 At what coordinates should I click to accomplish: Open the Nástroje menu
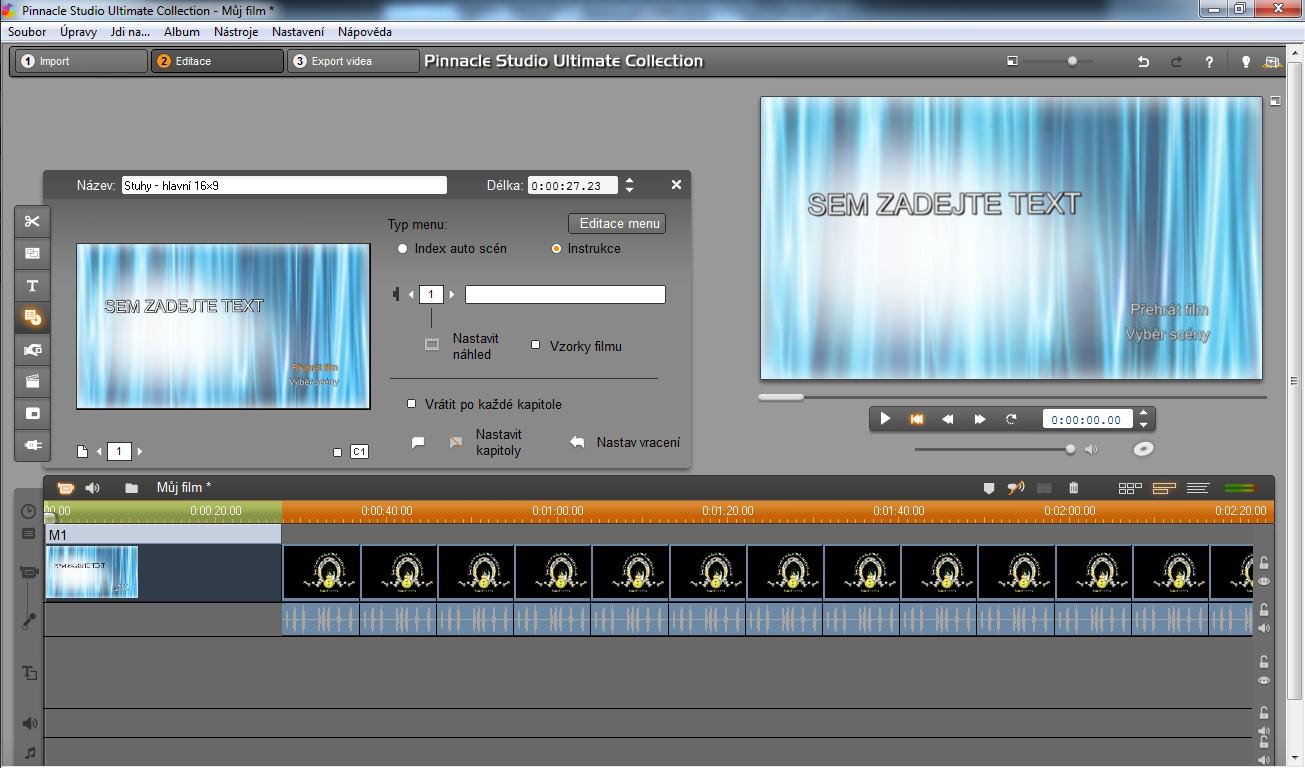click(236, 32)
